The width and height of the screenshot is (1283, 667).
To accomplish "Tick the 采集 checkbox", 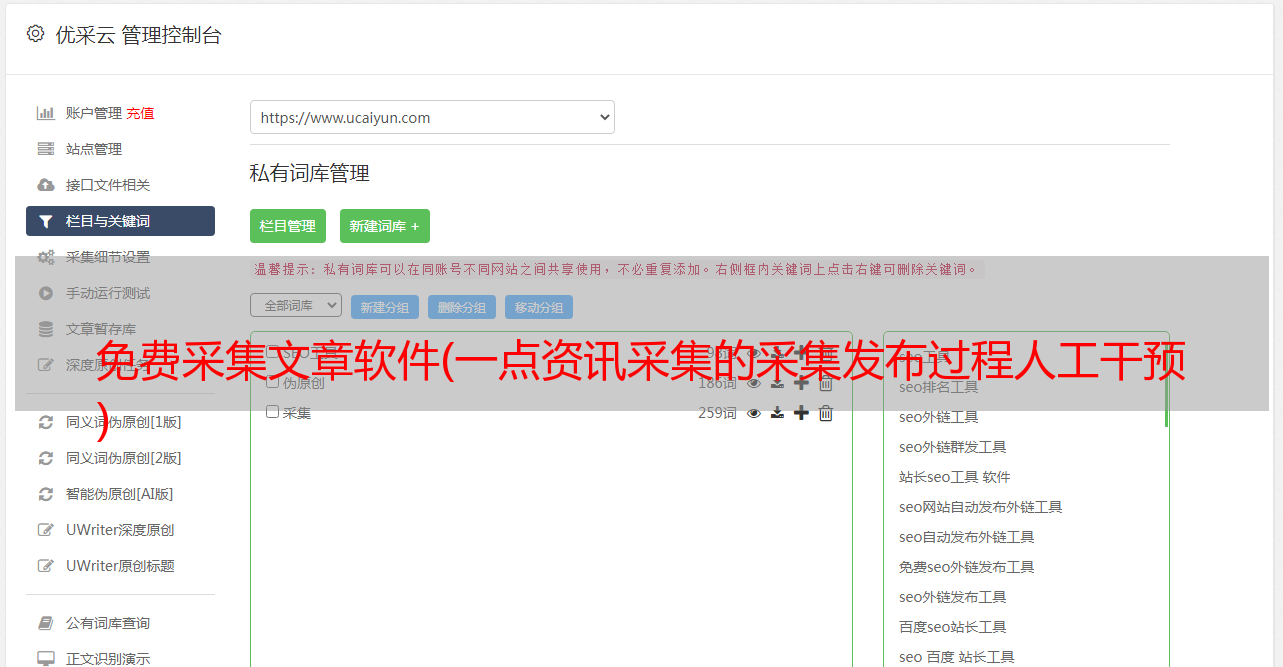I will 272,412.
